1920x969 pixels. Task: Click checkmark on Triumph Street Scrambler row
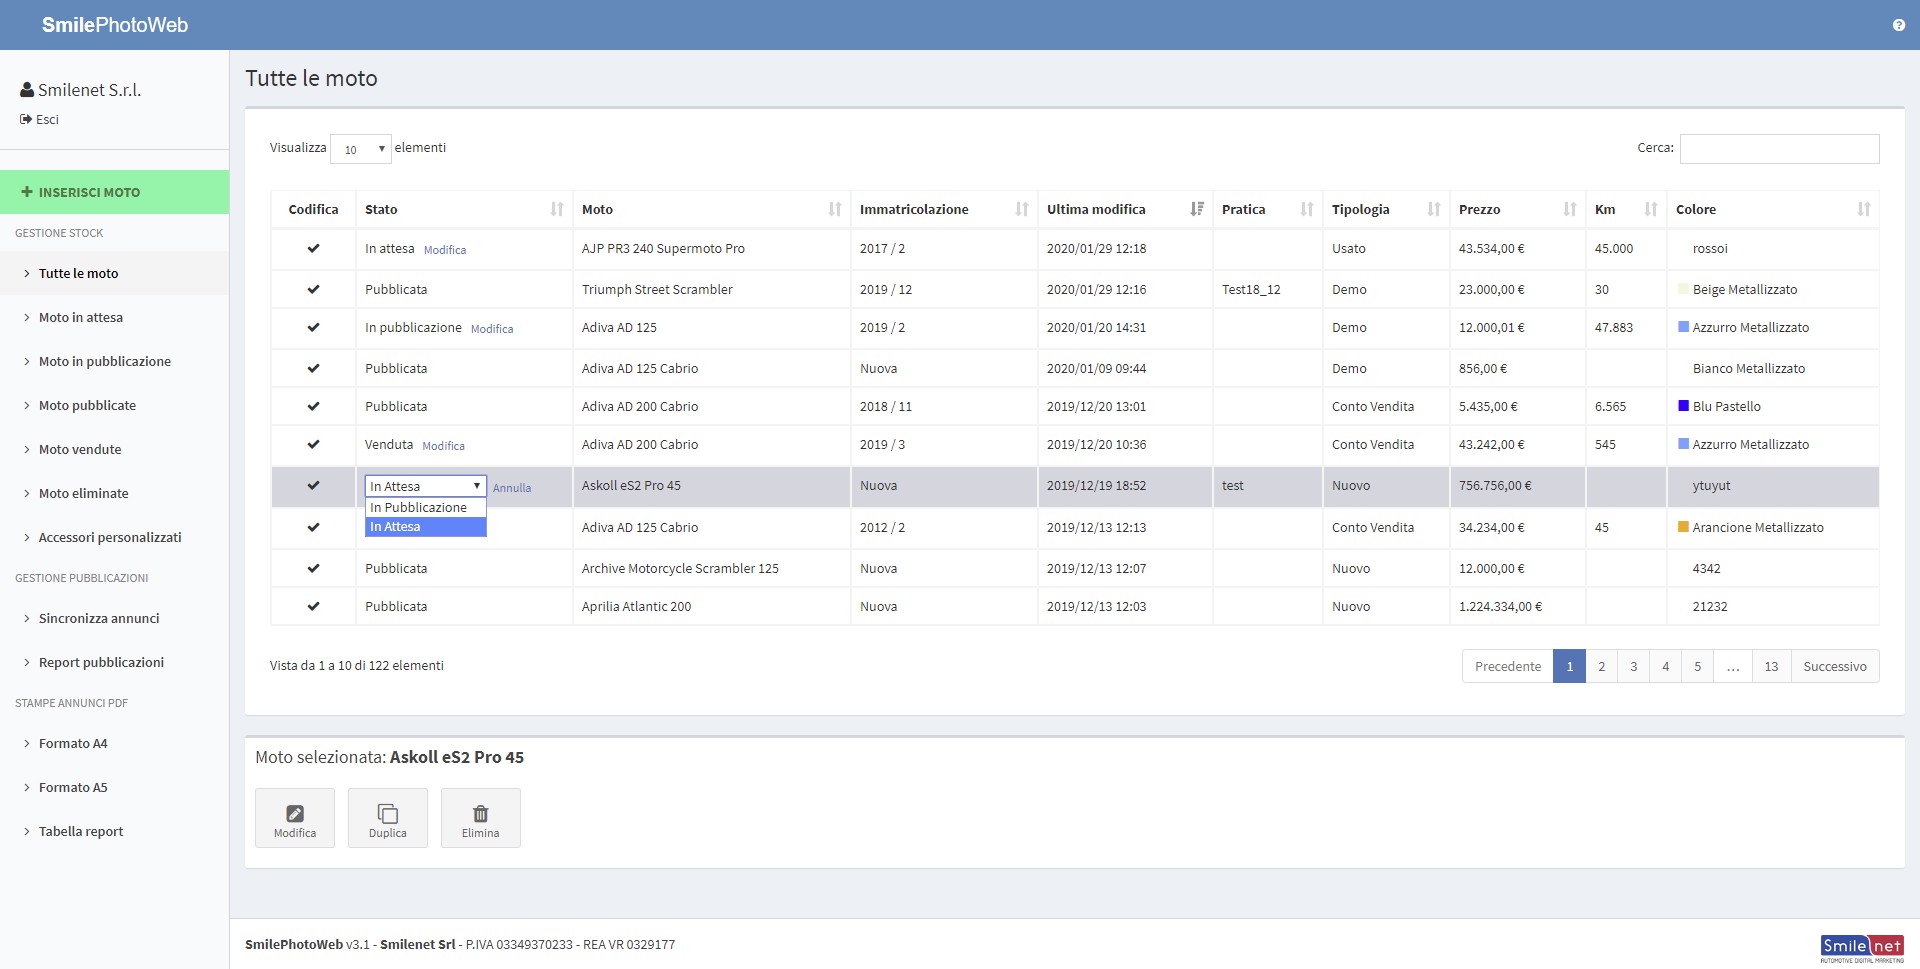point(313,289)
